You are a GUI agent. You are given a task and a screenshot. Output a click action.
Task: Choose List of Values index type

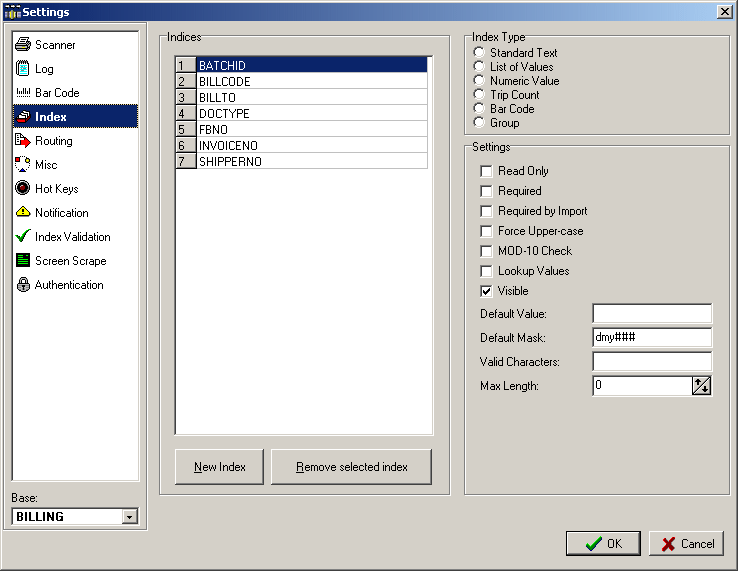click(479, 66)
